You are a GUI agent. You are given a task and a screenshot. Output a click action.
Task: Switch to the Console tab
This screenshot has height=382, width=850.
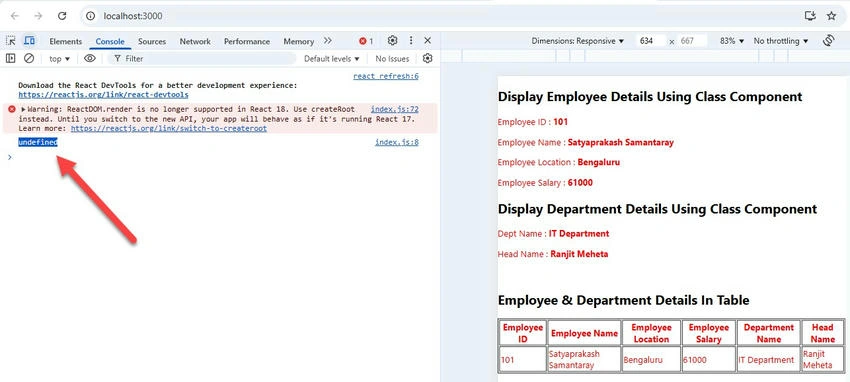pyautogui.click(x=110, y=41)
